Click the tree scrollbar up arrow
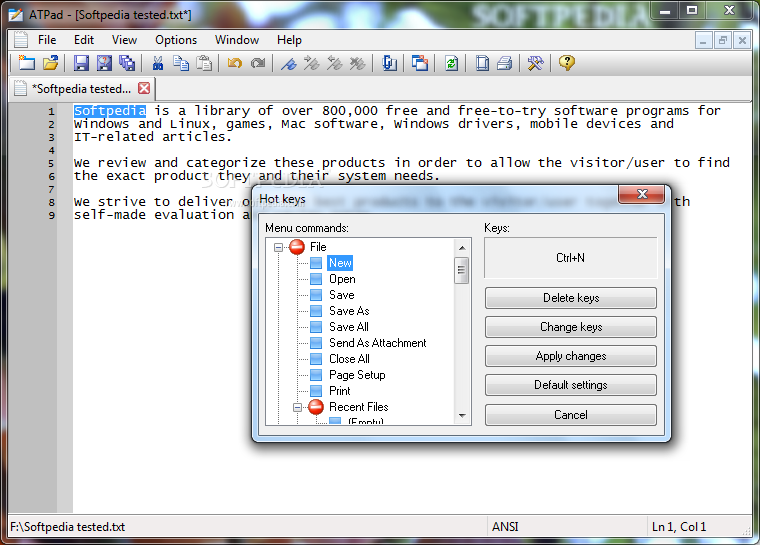The width and height of the screenshot is (760, 545). pos(462,247)
